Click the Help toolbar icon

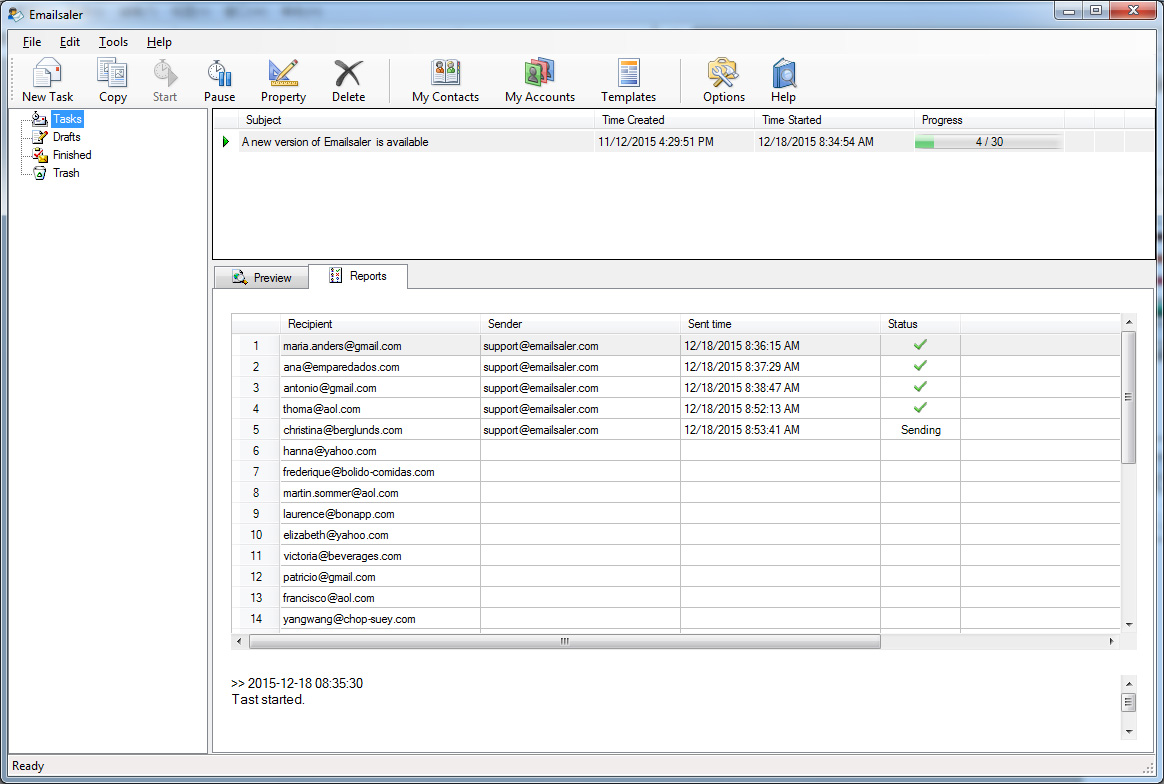[783, 80]
